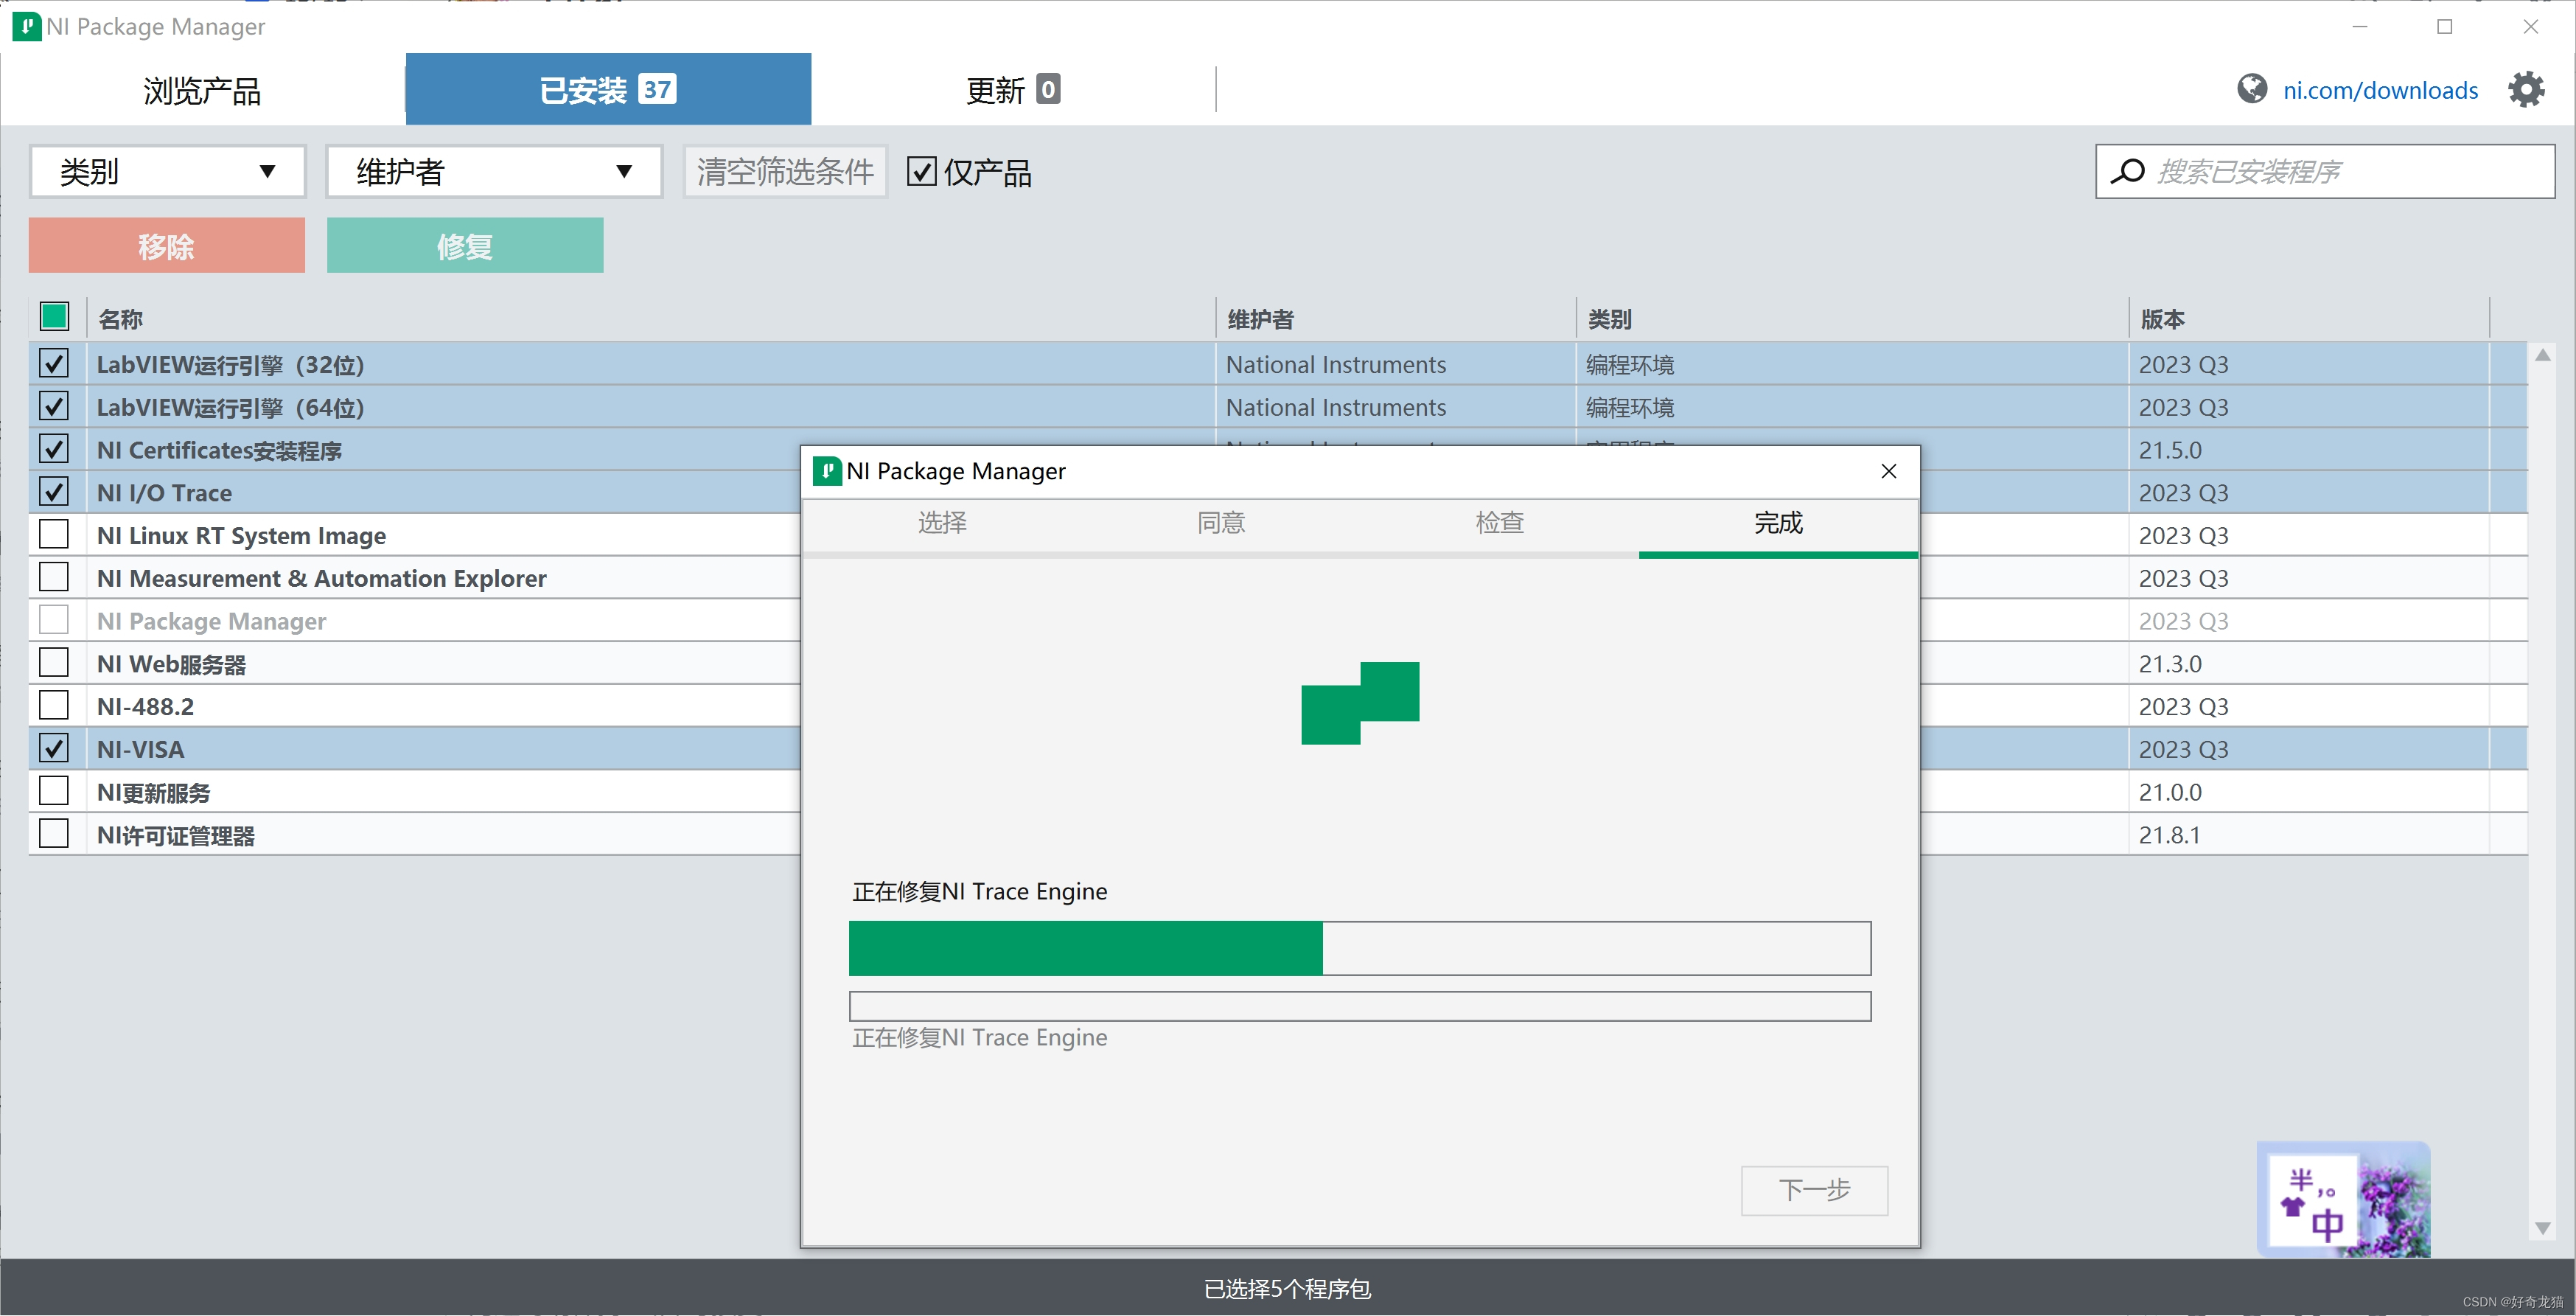This screenshot has width=2576, height=1316.
Task: Click the NI logo in dialog title bar
Action: 827,471
